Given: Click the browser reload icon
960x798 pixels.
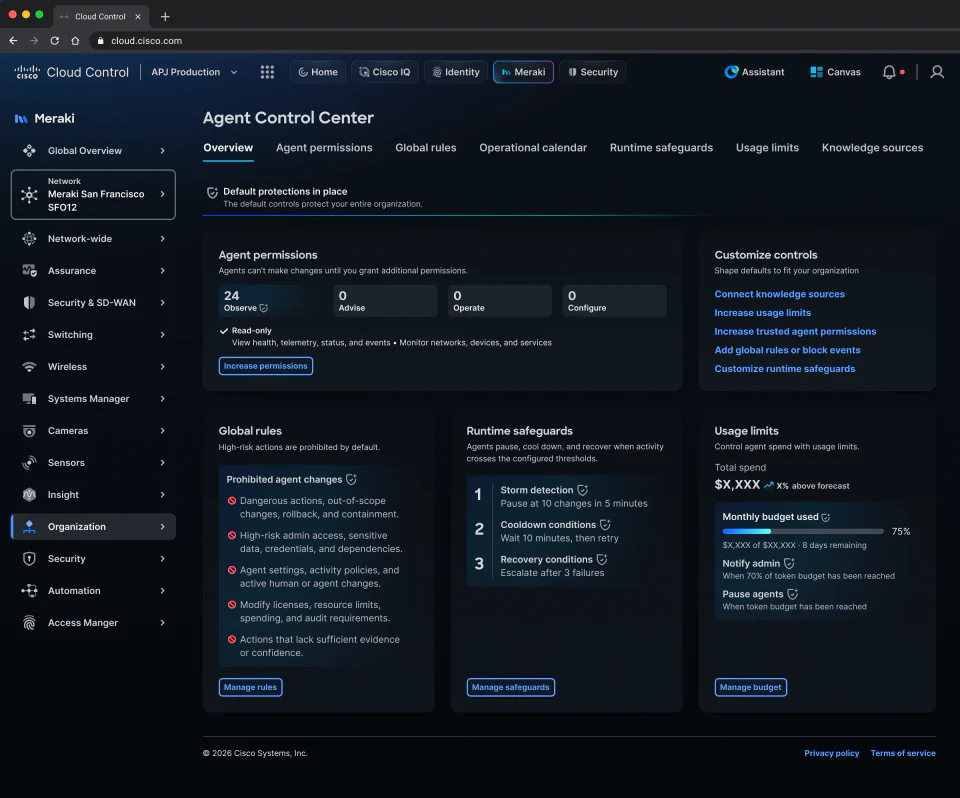Looking at the screenshot, I should (x=54, y=40).
